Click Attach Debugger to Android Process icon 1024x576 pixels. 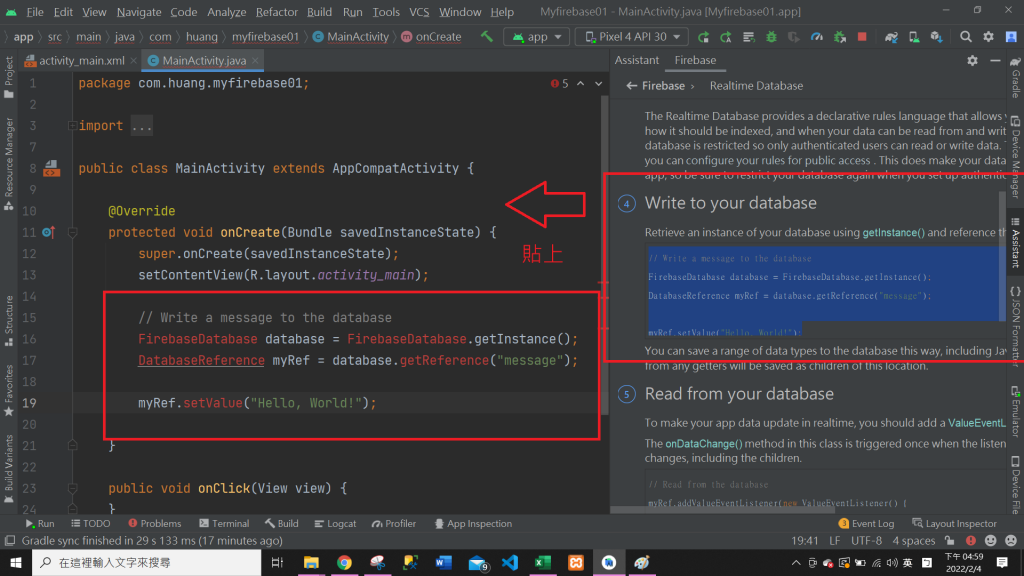click(x=840, y=37)
